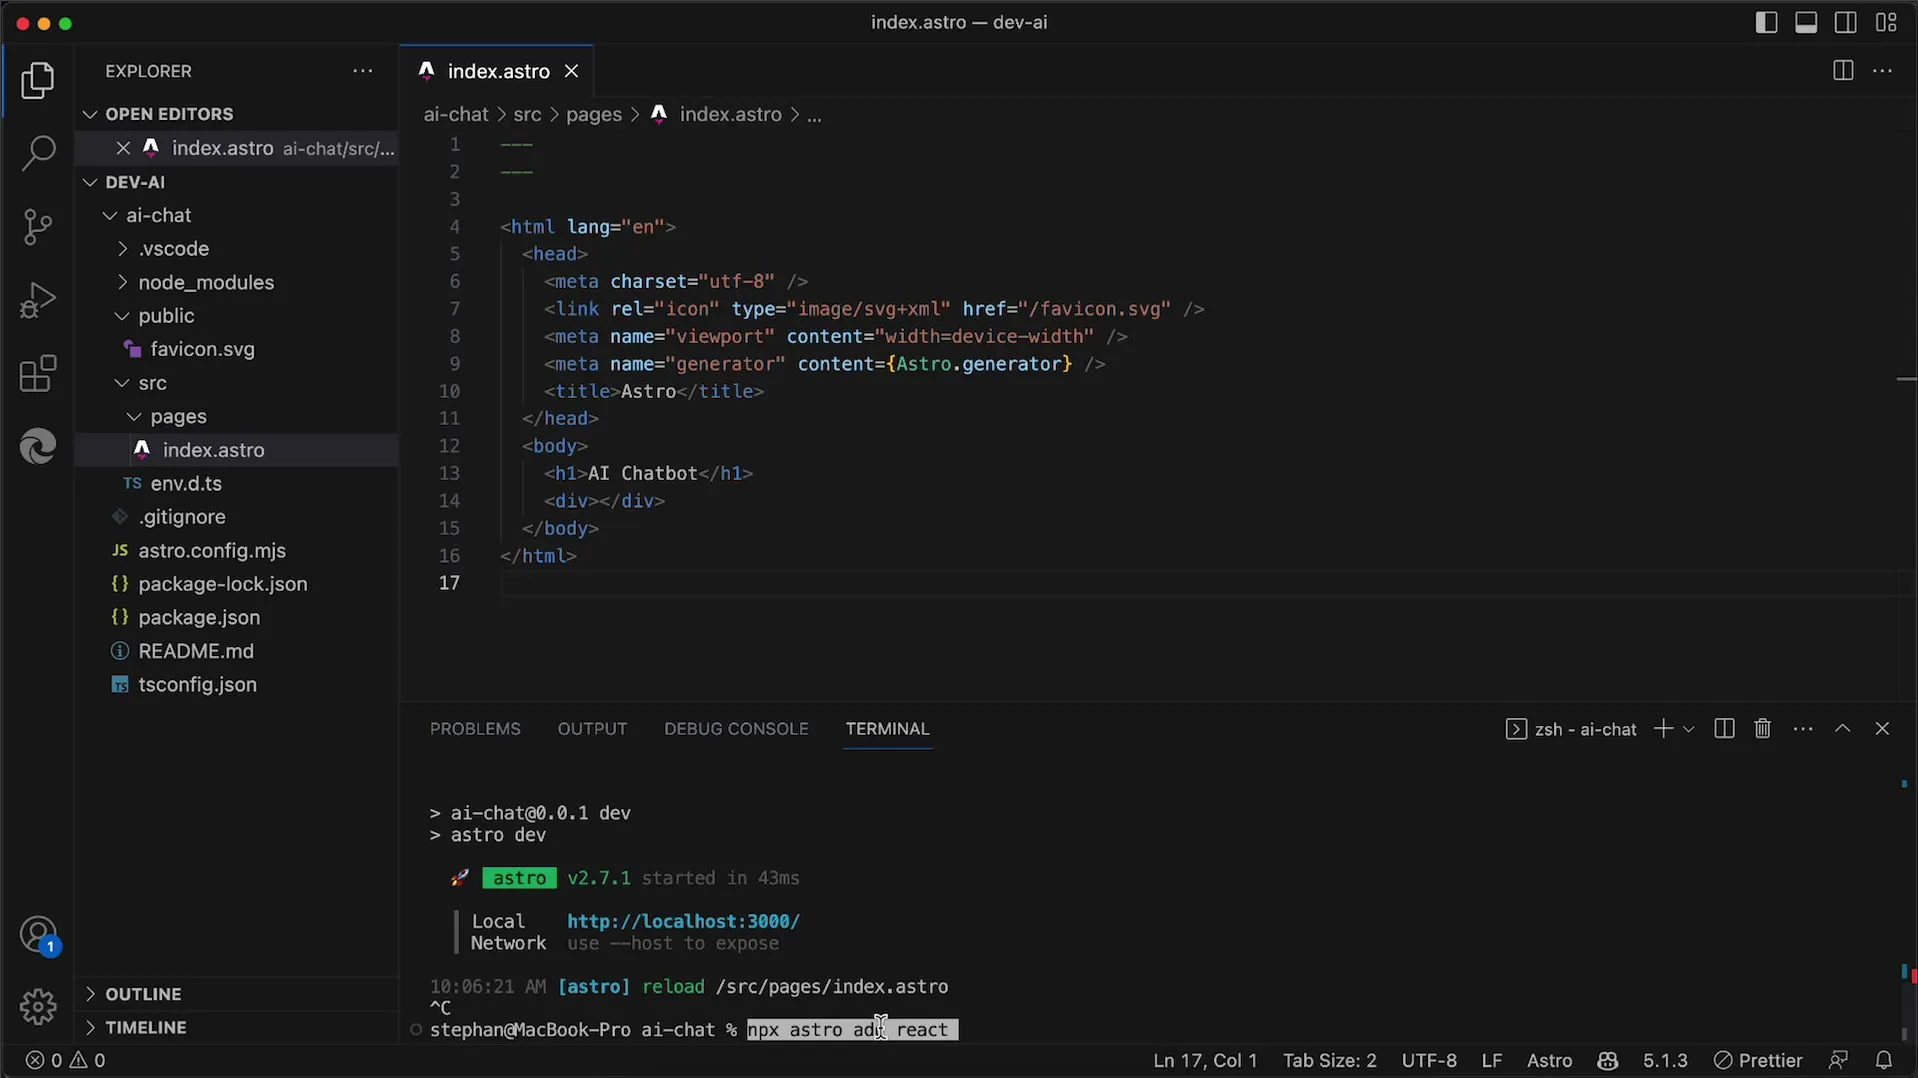Screen dimensions: 1918x1078
Task: Select the zsh - ai-chat terminal
Action: click(x=1571, y=729)
